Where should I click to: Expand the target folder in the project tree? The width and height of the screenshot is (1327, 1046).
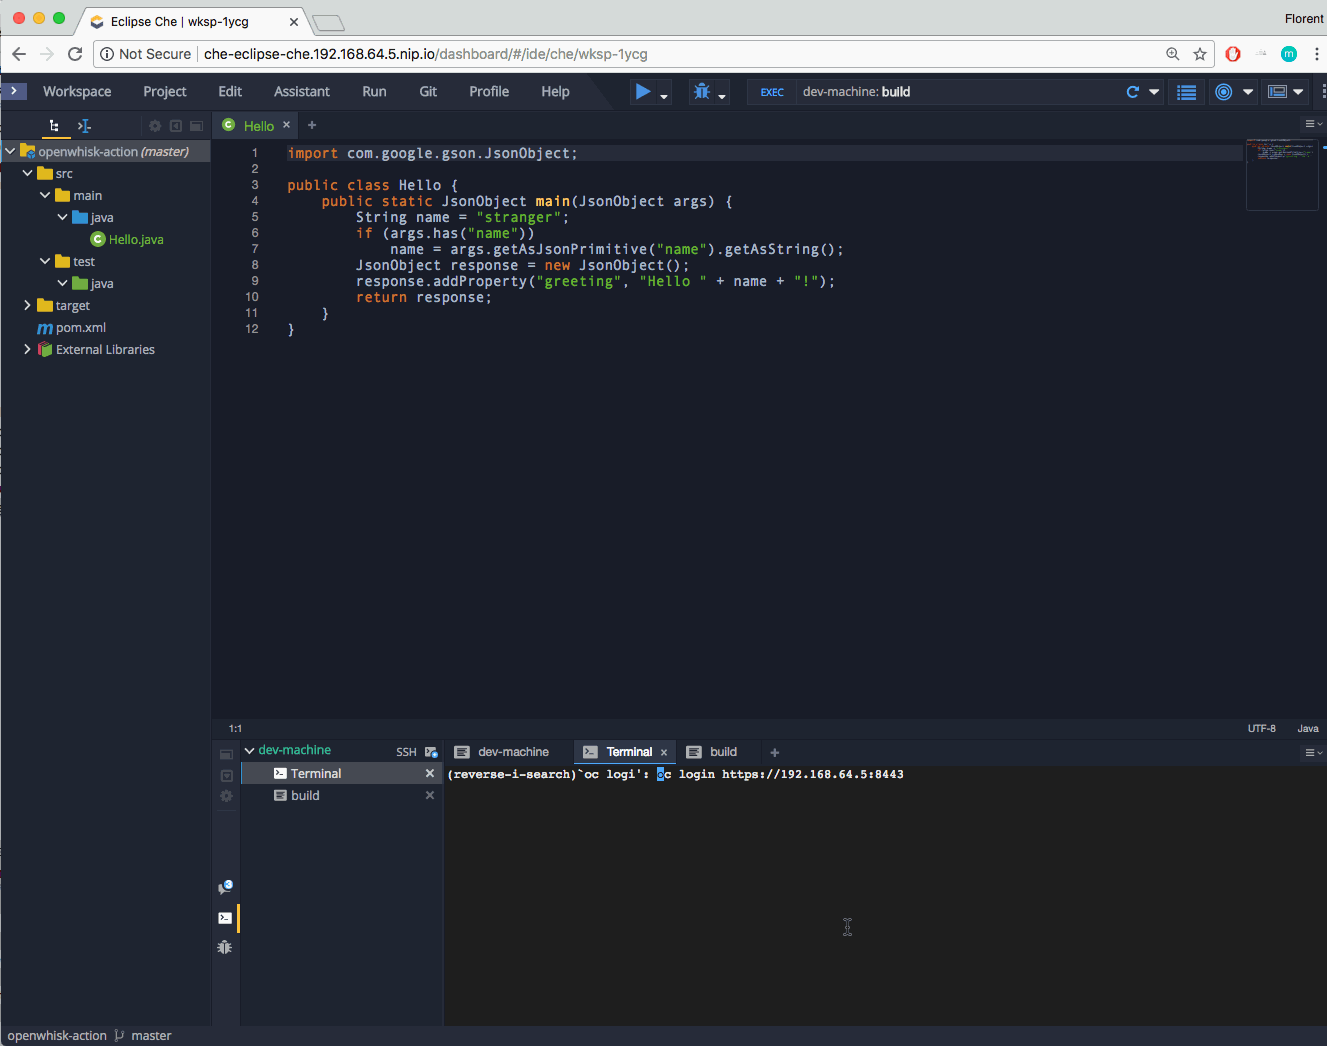point(27,305)
